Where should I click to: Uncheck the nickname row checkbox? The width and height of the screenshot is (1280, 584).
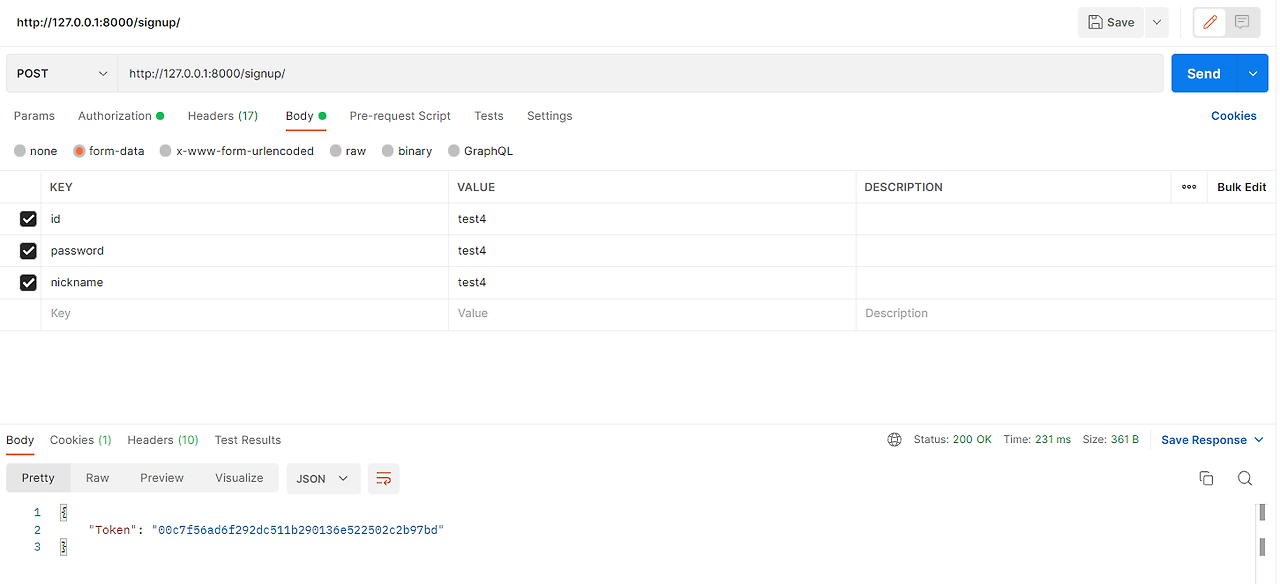28,283
